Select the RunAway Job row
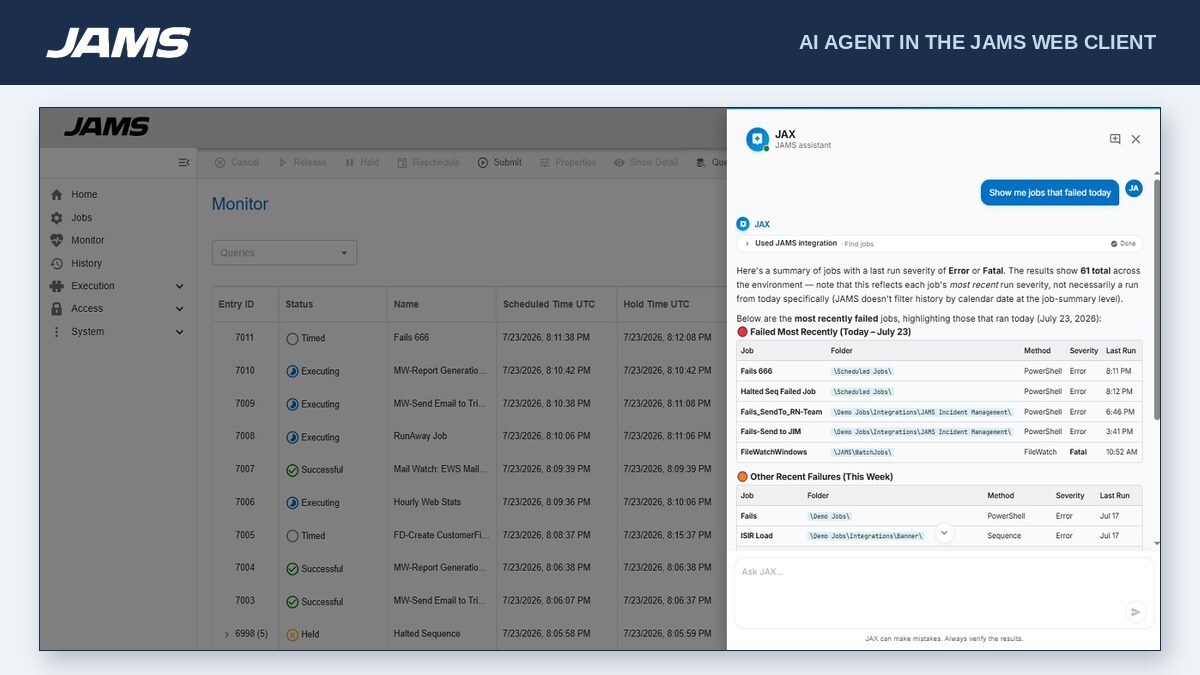 [x=470, y=437]
